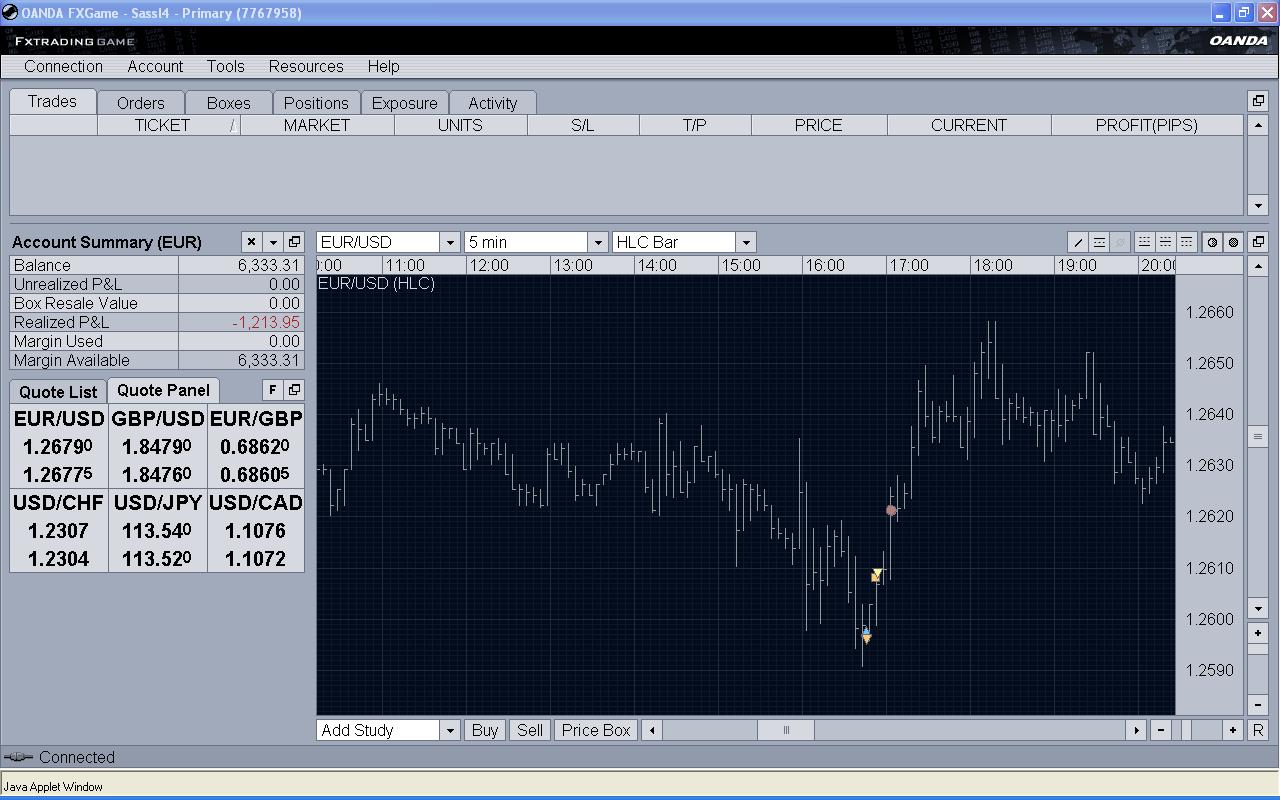Toggle the first circular chart display button
This screenshot has height=800, width=1280.
pos(1212,242)
